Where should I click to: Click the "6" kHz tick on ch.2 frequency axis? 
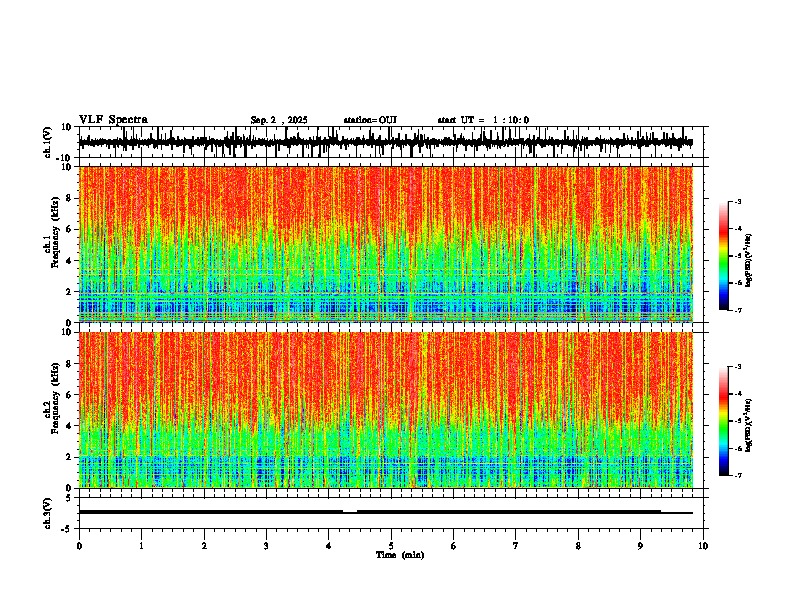pos(69,395)
